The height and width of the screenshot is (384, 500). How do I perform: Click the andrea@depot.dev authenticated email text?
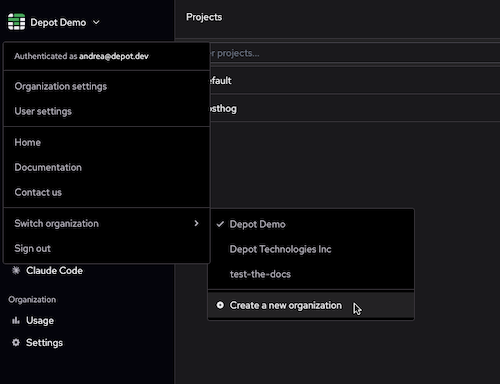tap(114, 56)
